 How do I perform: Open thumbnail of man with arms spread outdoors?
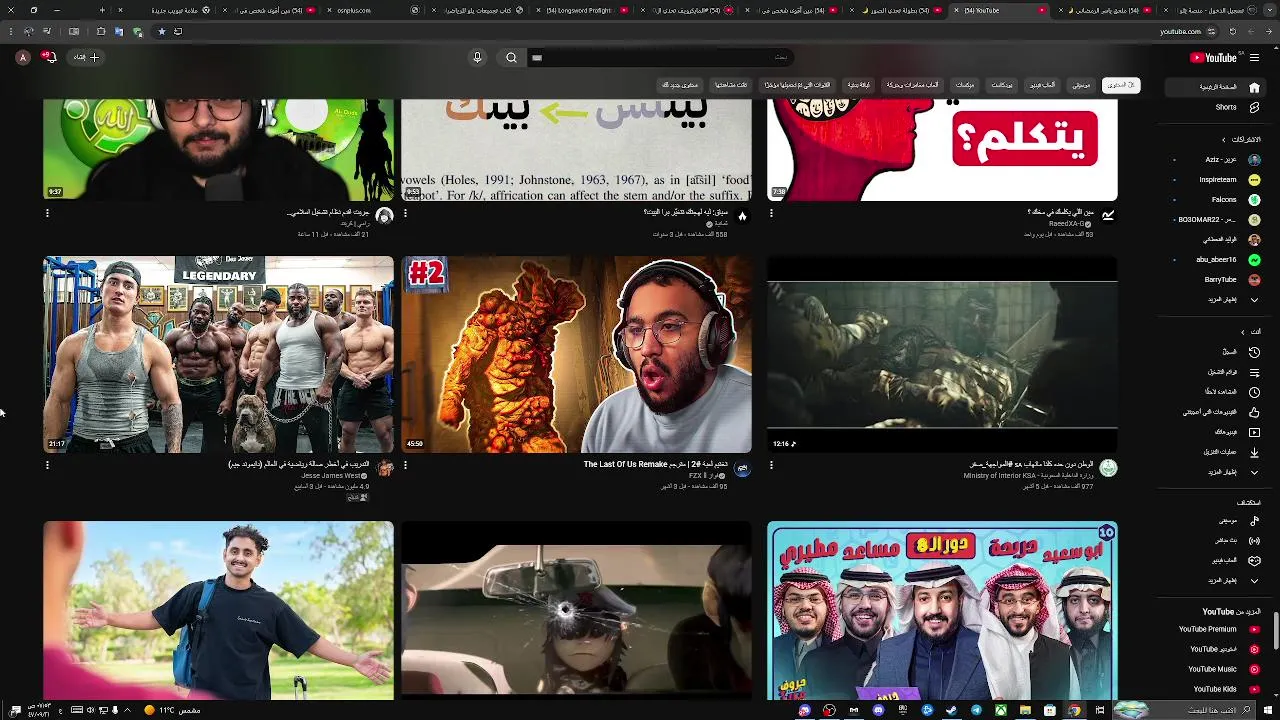(x=218, y=610)
